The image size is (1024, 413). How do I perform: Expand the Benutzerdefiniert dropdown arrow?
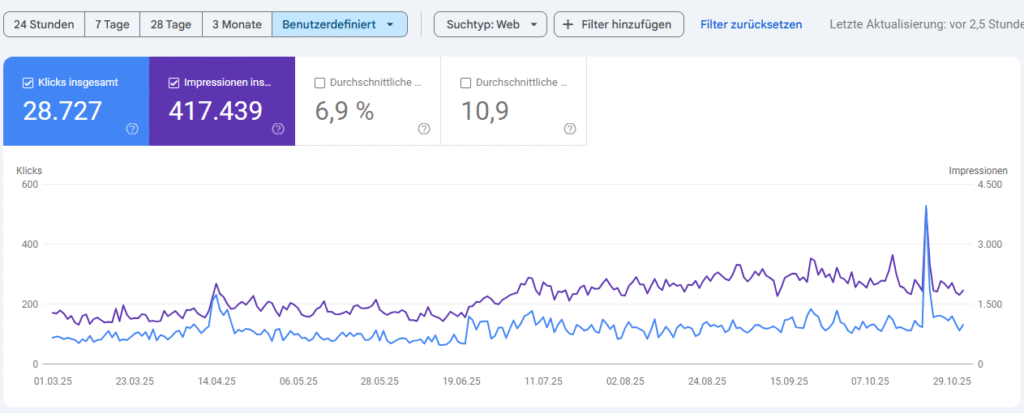click(389, 24)
